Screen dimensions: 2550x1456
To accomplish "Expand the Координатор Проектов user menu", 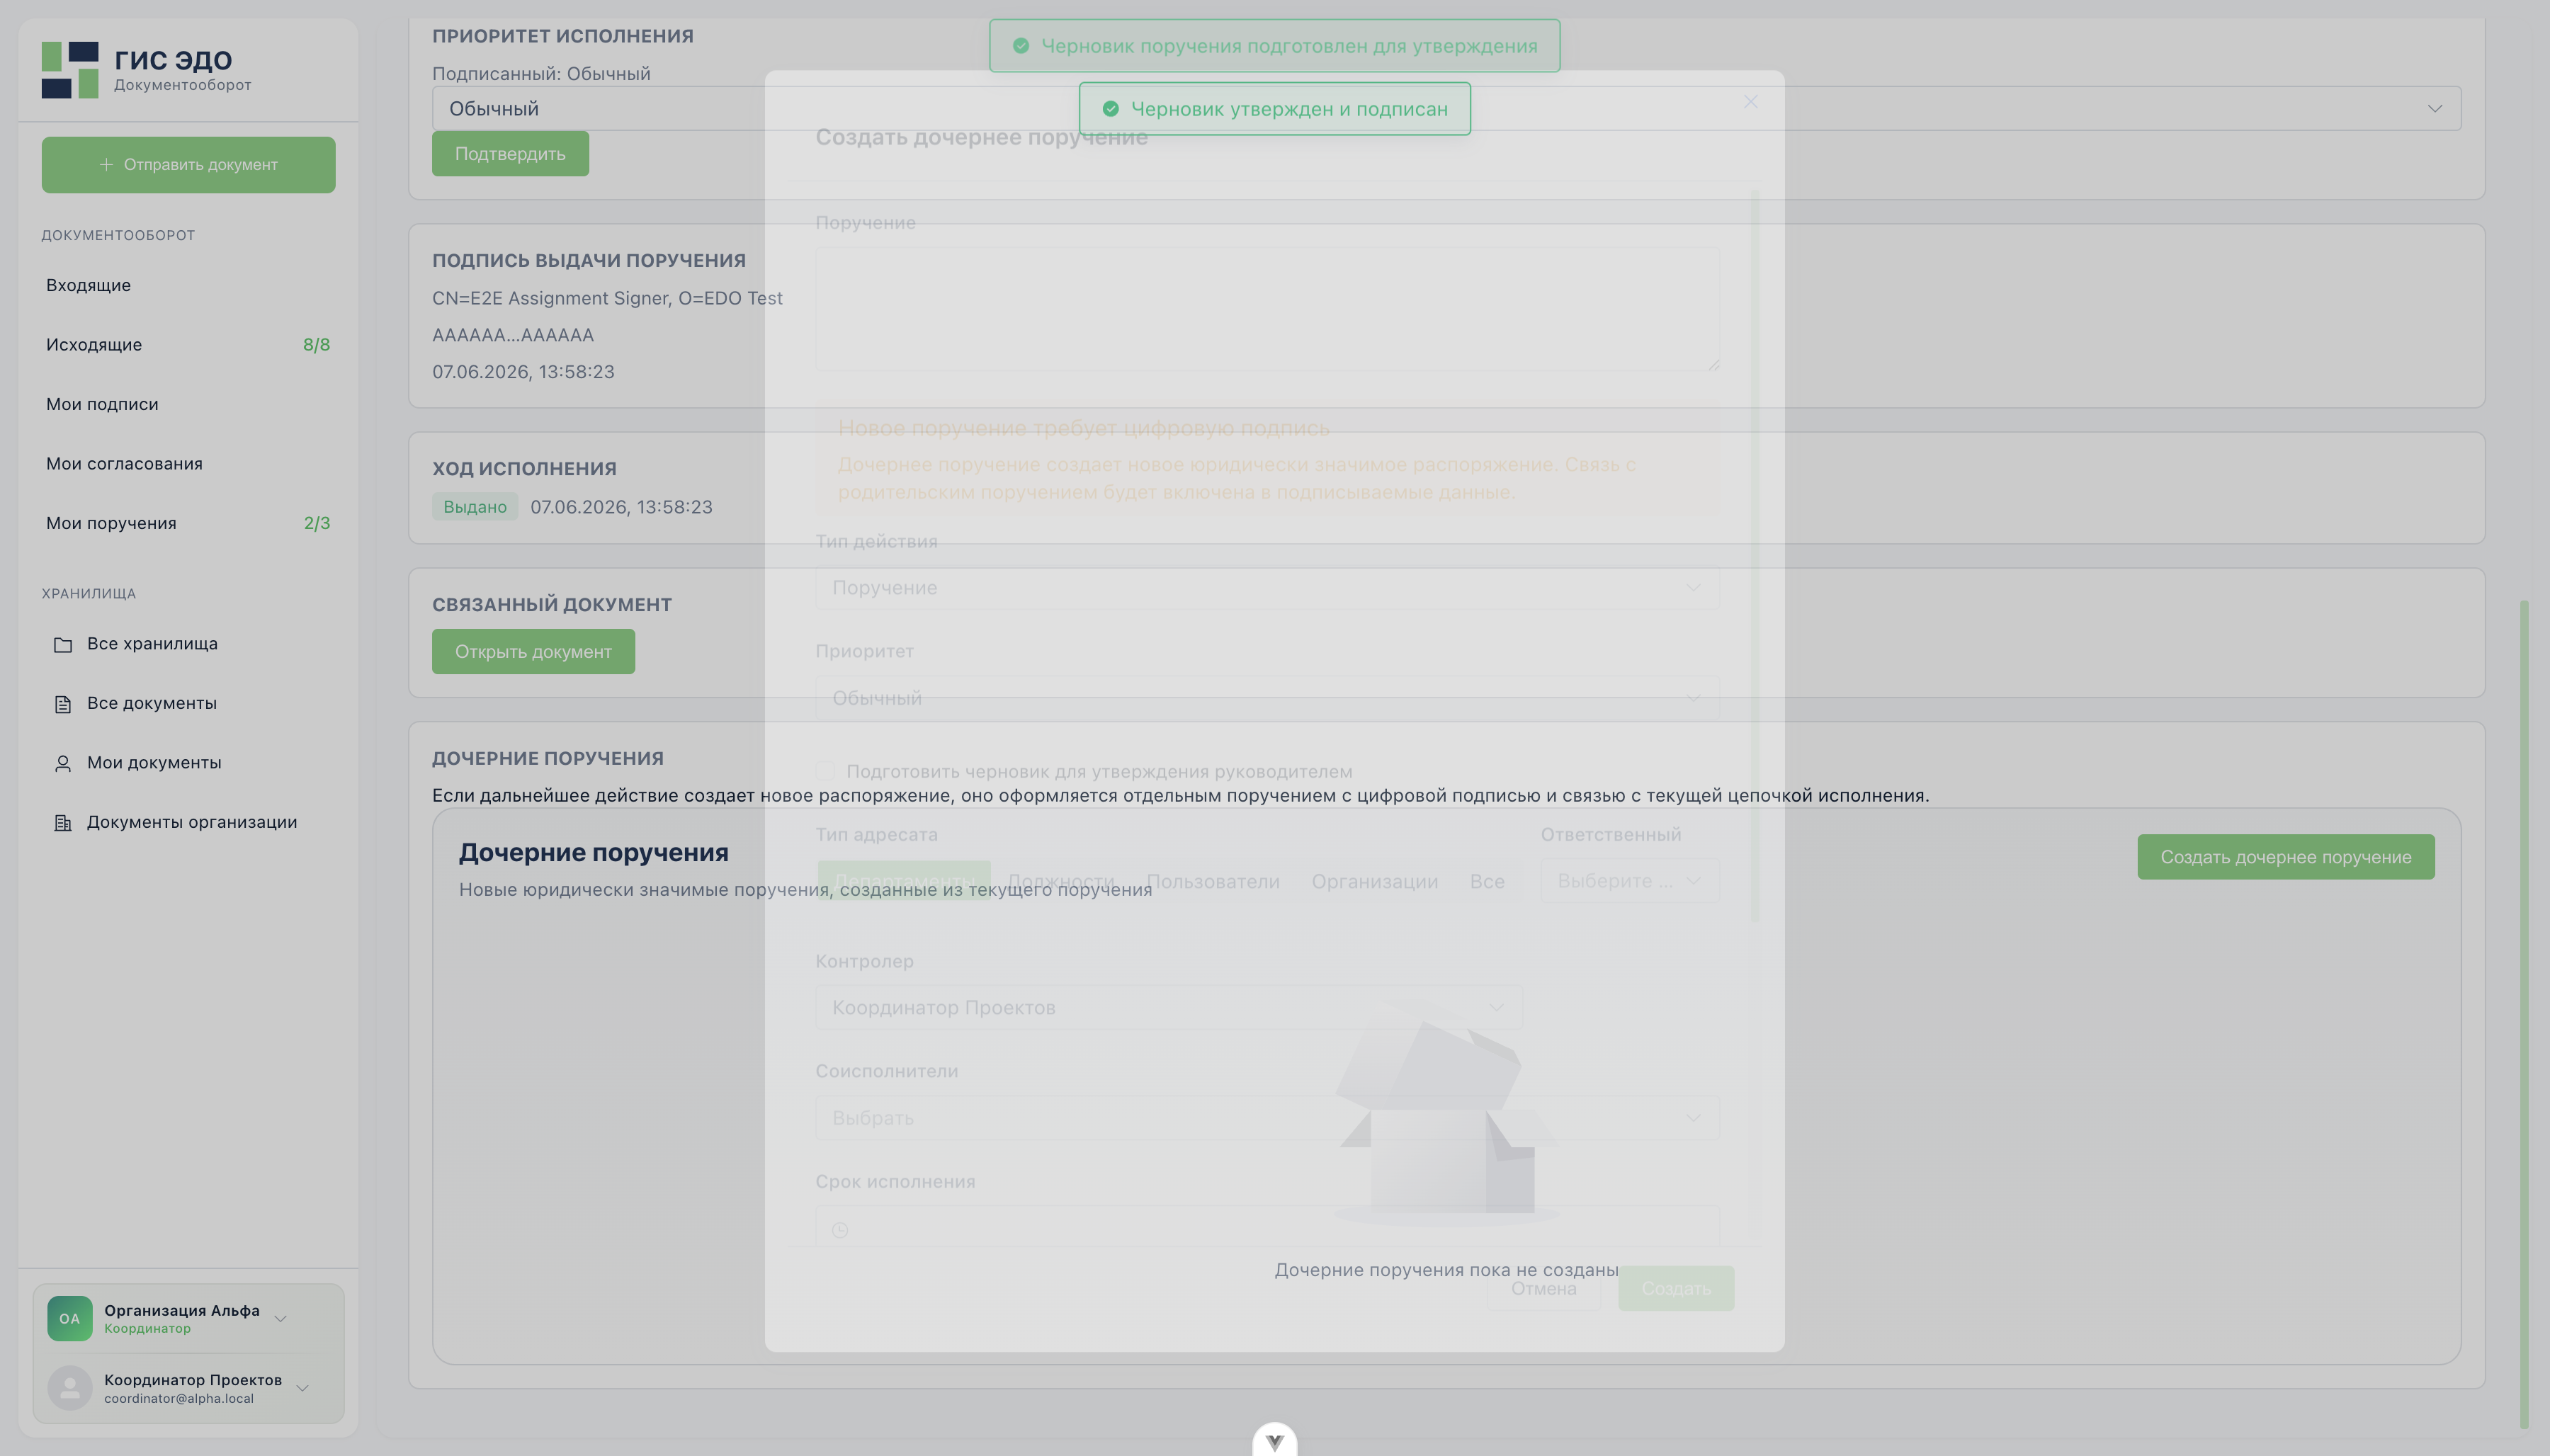I will point(189,1388).
